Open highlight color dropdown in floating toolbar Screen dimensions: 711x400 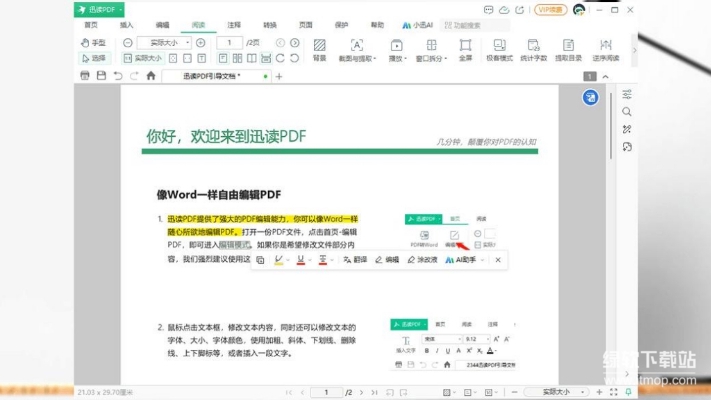coord(288,260)
